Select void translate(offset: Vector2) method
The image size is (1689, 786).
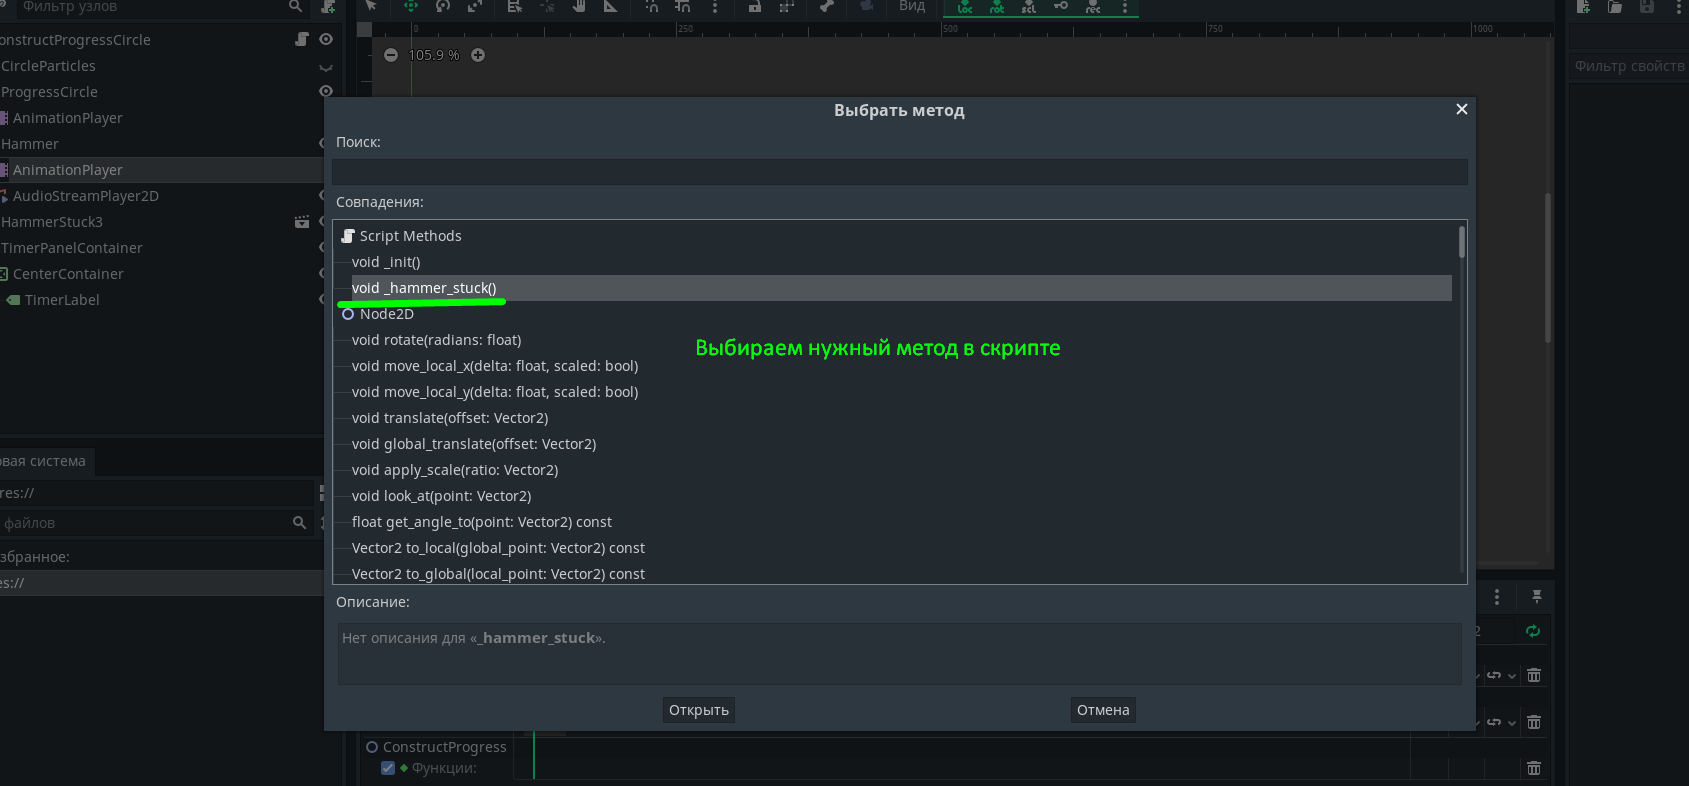(x=450, y=418)
